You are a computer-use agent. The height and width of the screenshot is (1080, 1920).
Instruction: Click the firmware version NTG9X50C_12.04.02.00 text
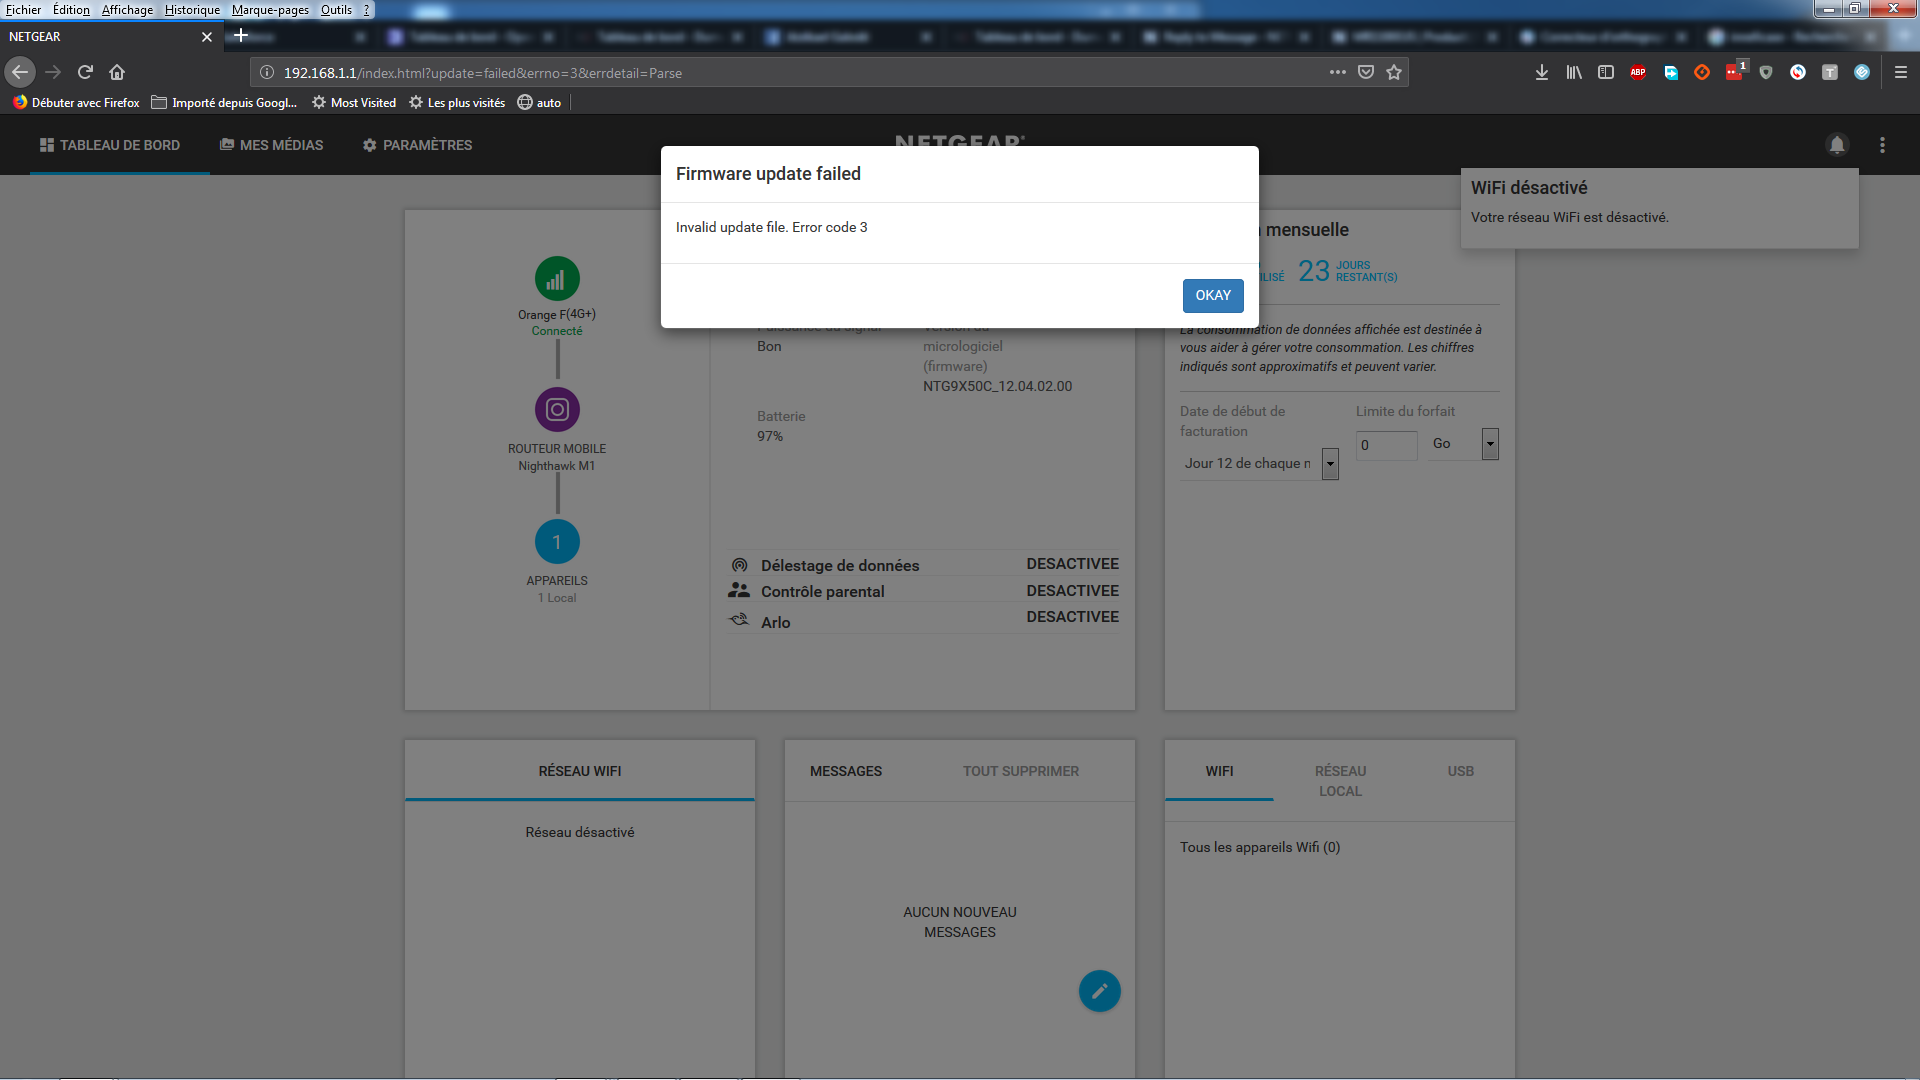[x=997, y=386]
